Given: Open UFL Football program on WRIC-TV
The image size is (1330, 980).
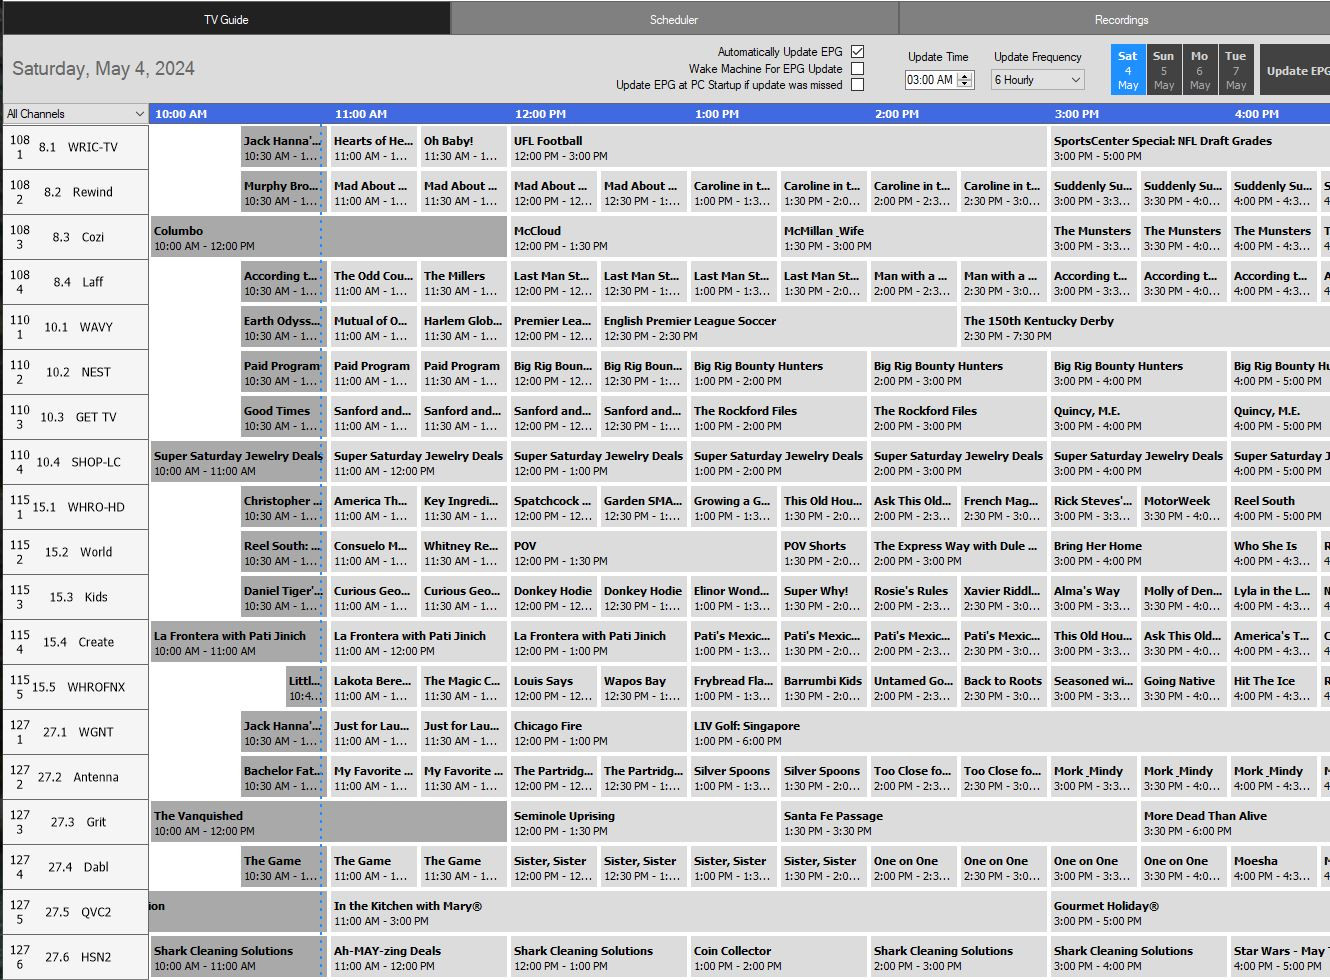Looking at the screenshot, I should click(x=778, y=148).
